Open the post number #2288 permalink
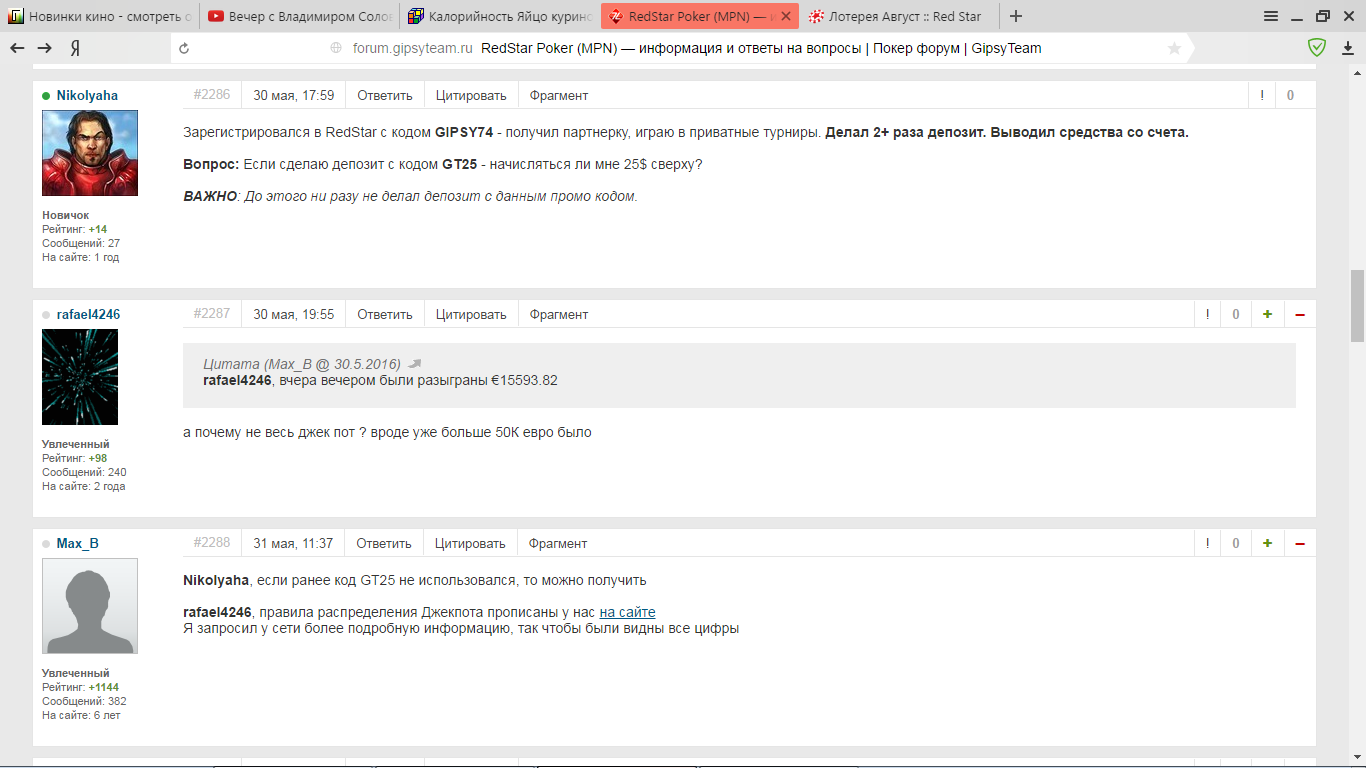Image resolution: width=1366 pixels, height=768 pixels. 212,542
